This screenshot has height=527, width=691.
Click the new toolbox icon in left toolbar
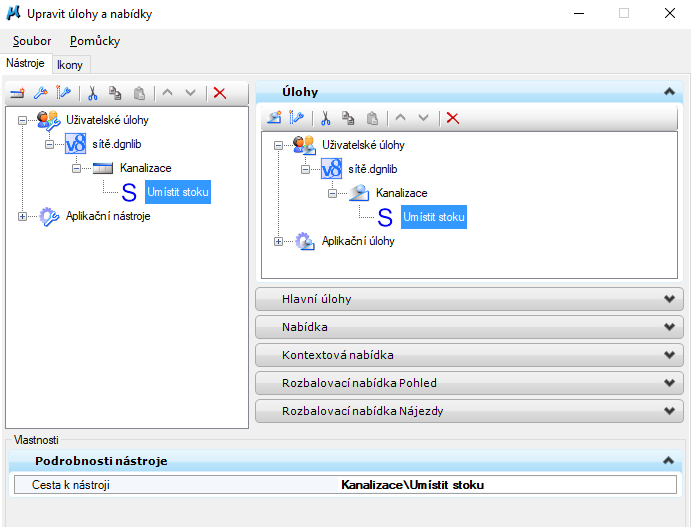(17, 93)
